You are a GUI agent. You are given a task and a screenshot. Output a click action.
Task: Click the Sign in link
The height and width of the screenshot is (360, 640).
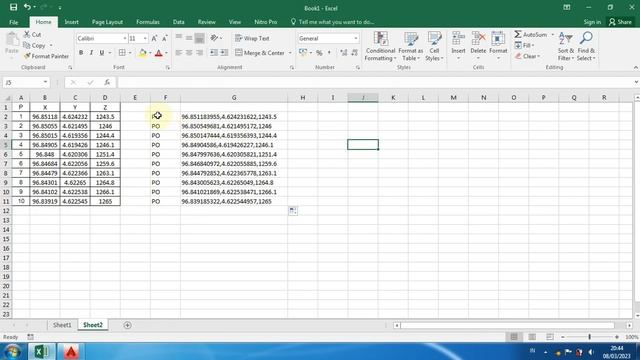click(592, 22)
